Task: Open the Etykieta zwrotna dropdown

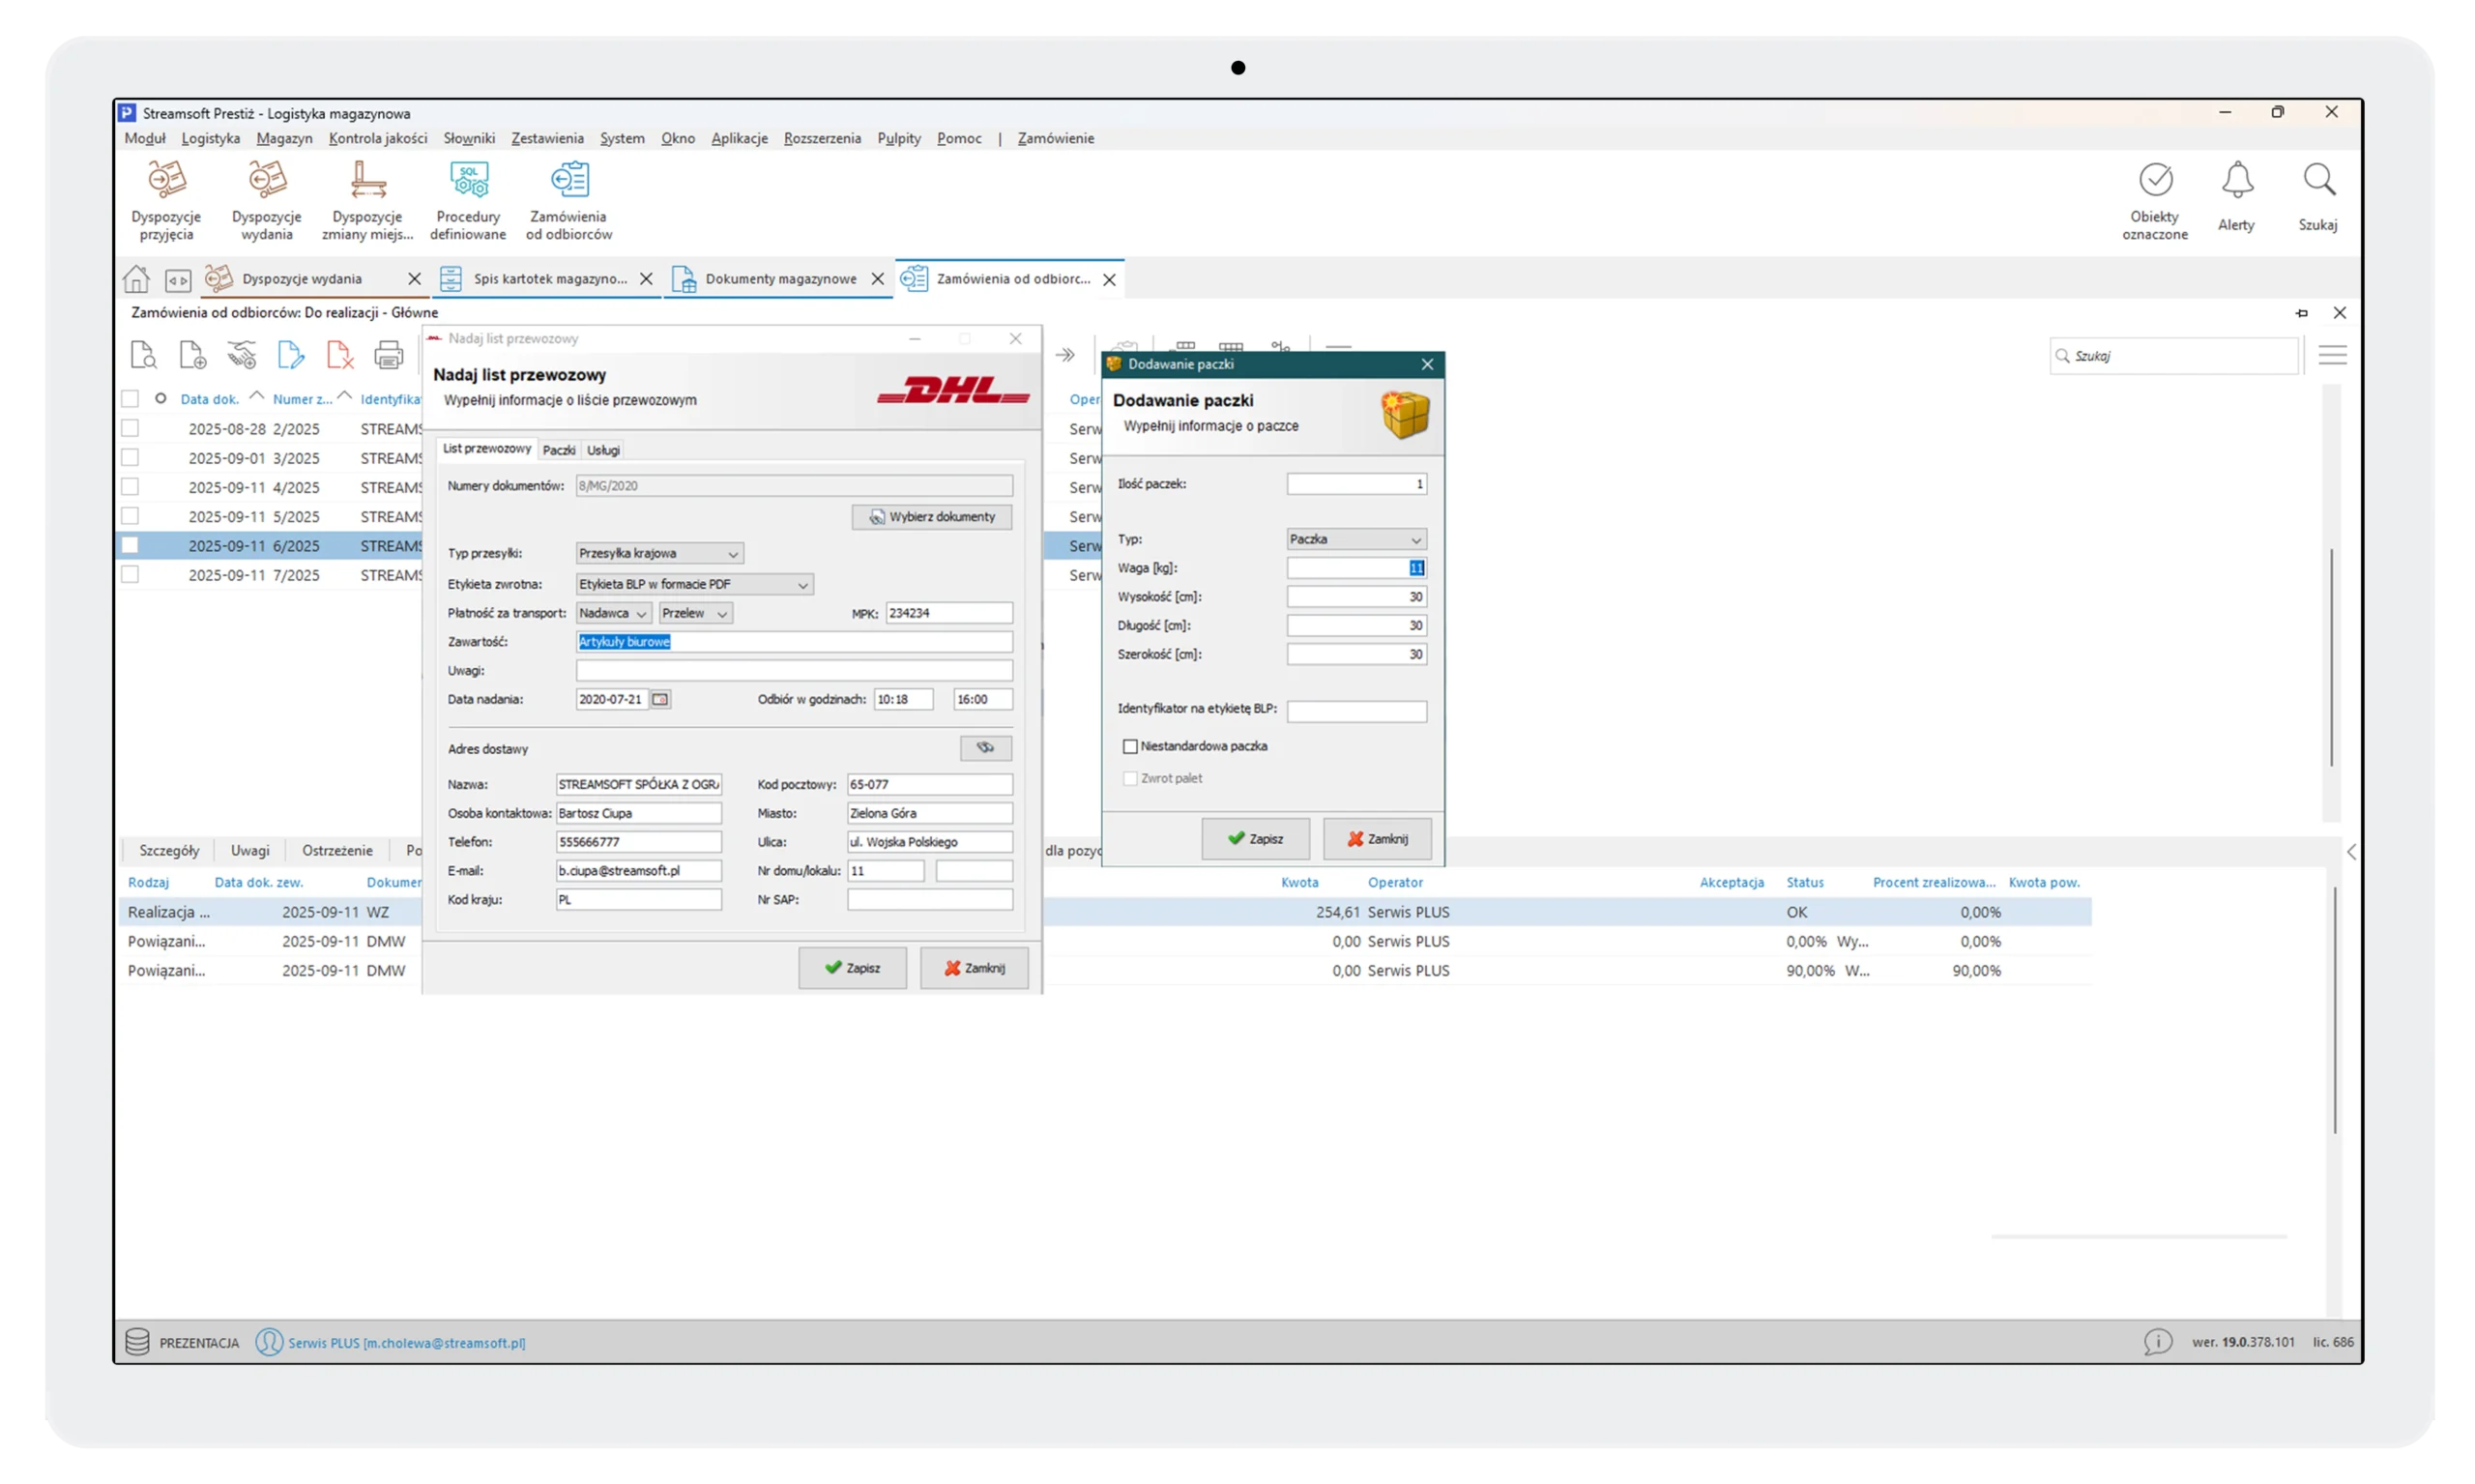Action: click(801, 584)
